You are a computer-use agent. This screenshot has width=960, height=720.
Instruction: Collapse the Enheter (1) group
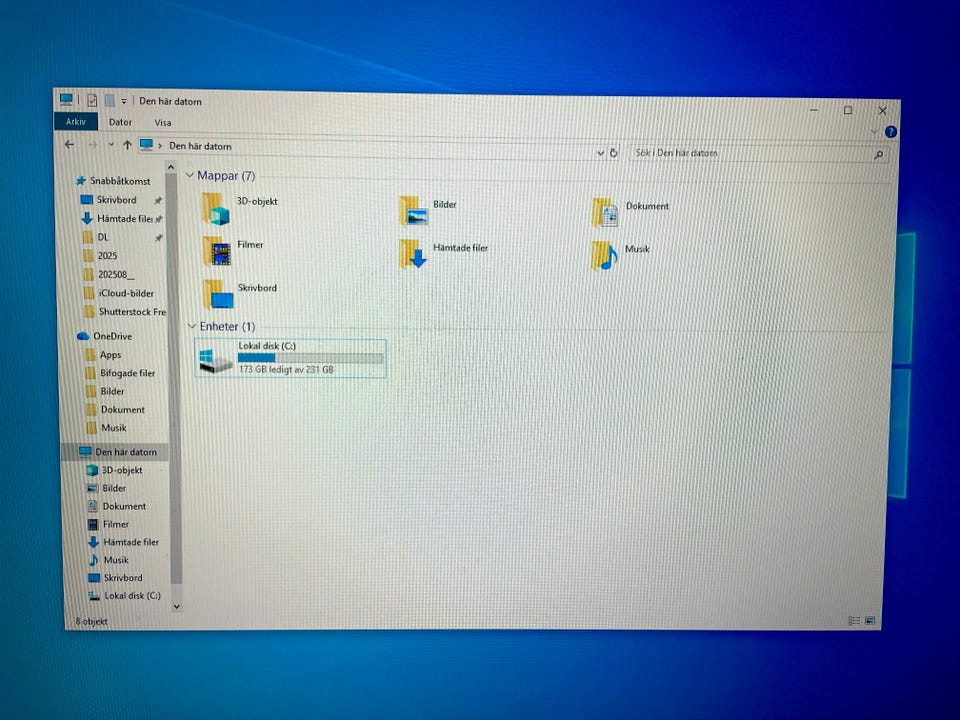pos(191,327)
